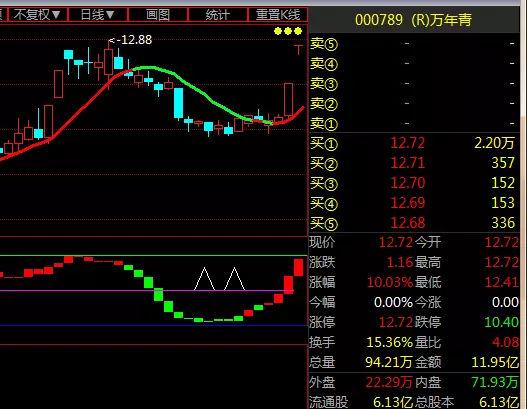Select the 画图 drawing tool button
Viewport: 527px width, 409px height.
coord(158,15)
